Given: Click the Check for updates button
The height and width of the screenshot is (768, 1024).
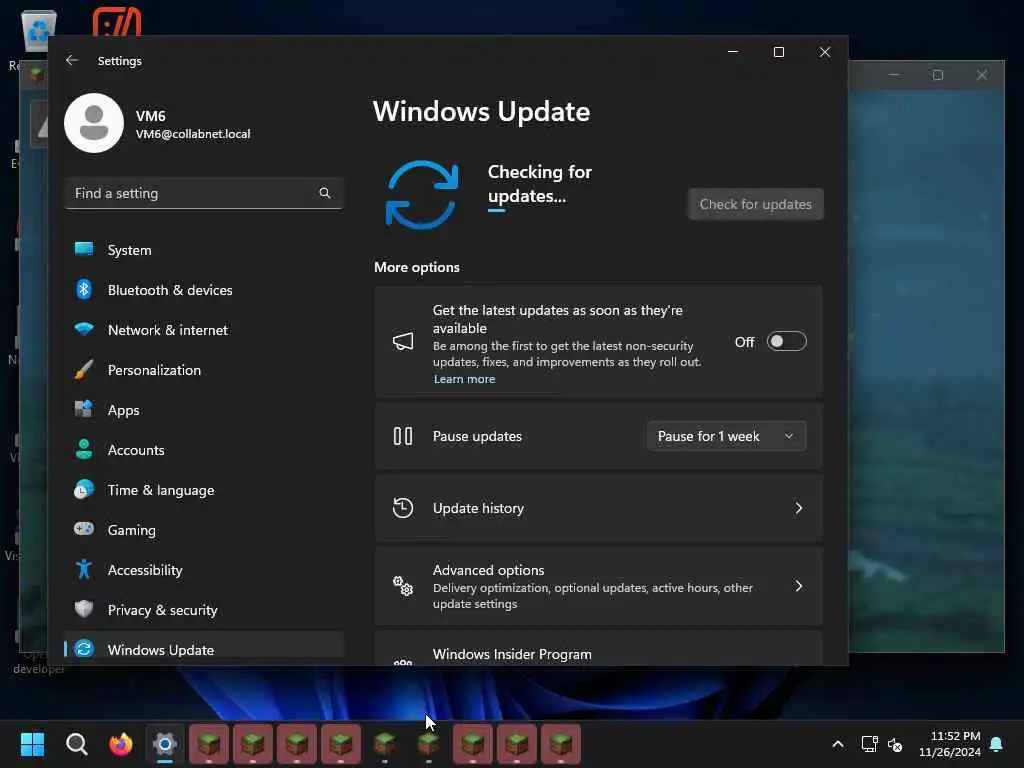Looking at the screenshot, I should pos(755,204).
